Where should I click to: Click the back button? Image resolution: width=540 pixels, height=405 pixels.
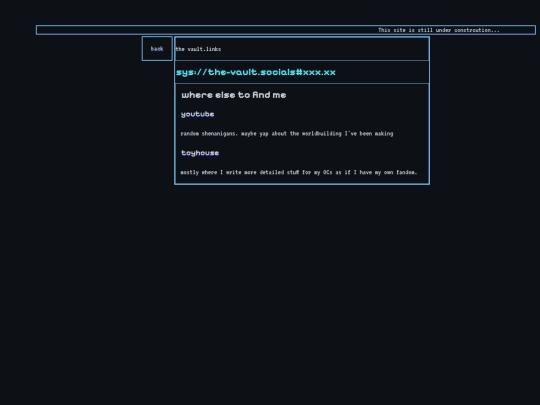click(x=157, y=49)
